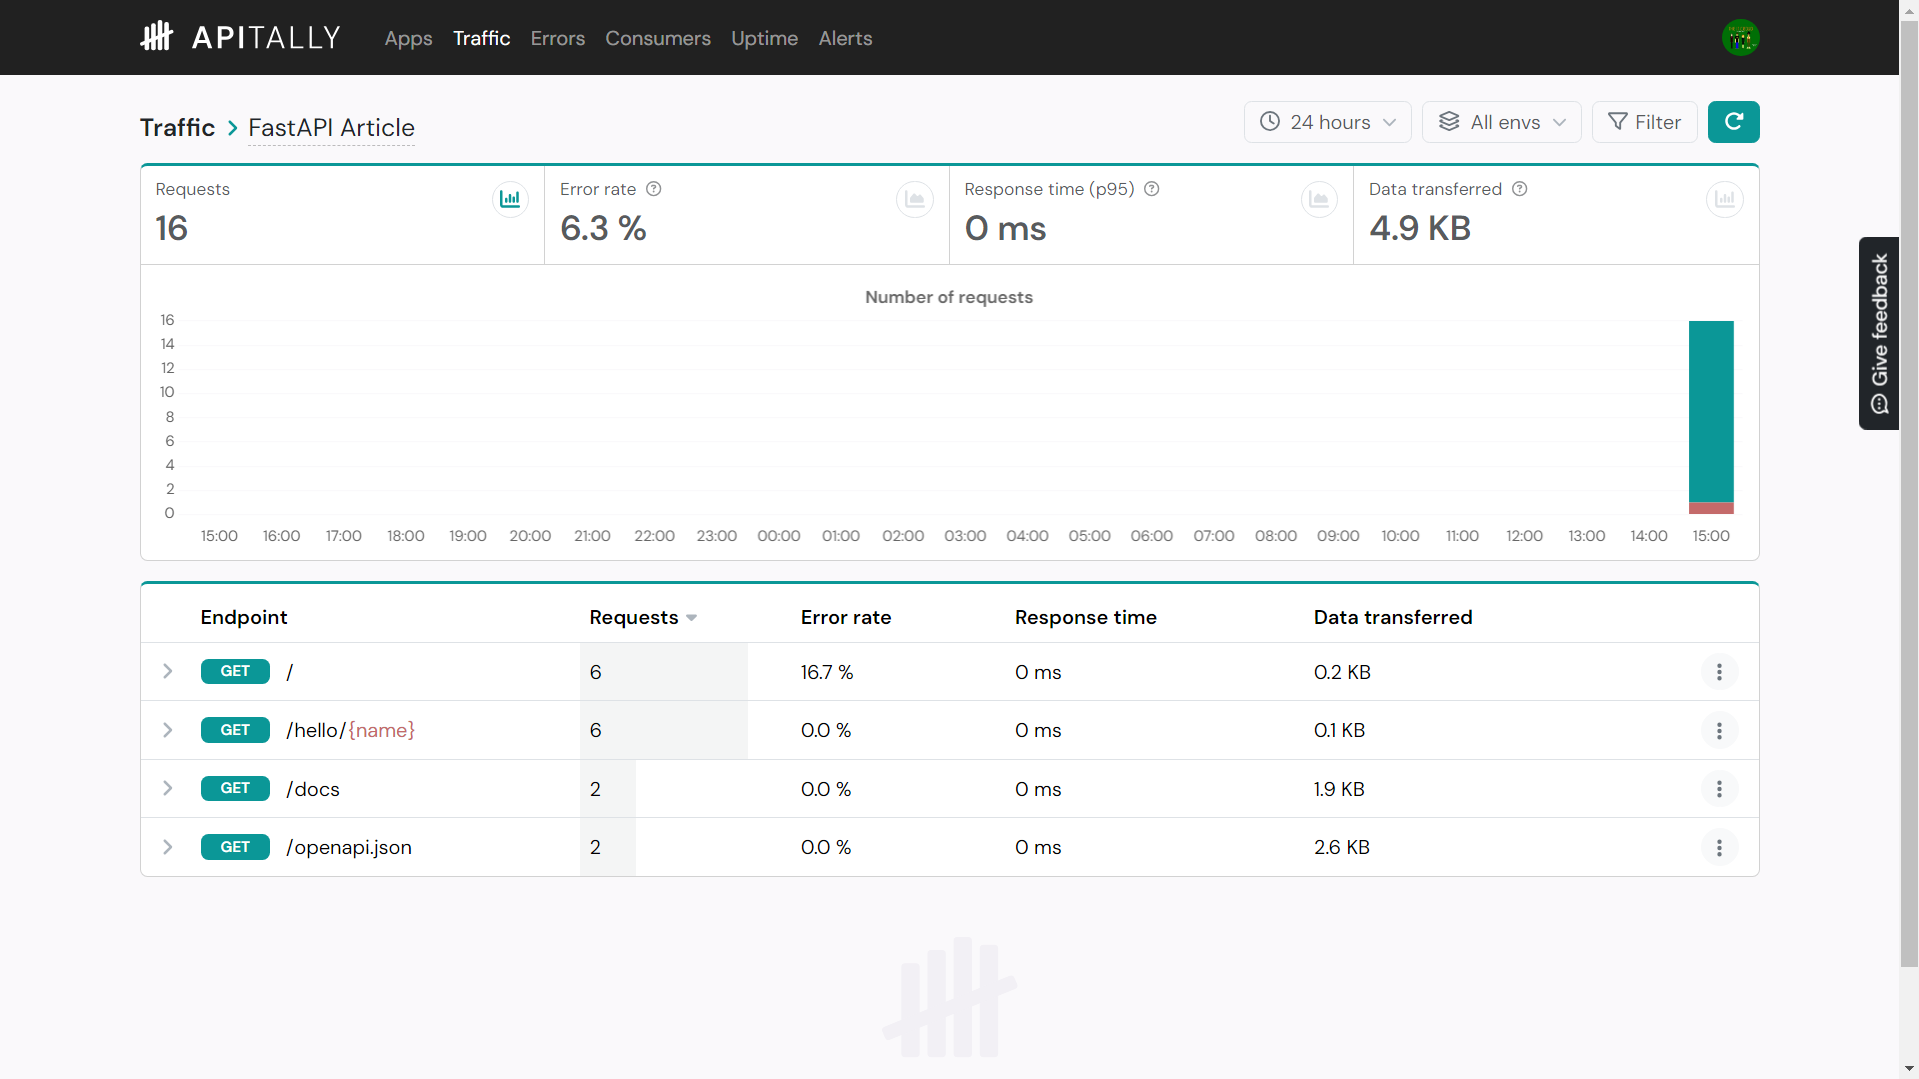
Task: Open the All envs environment selector
Action: pyautogui.click(x=1501, y=121)
